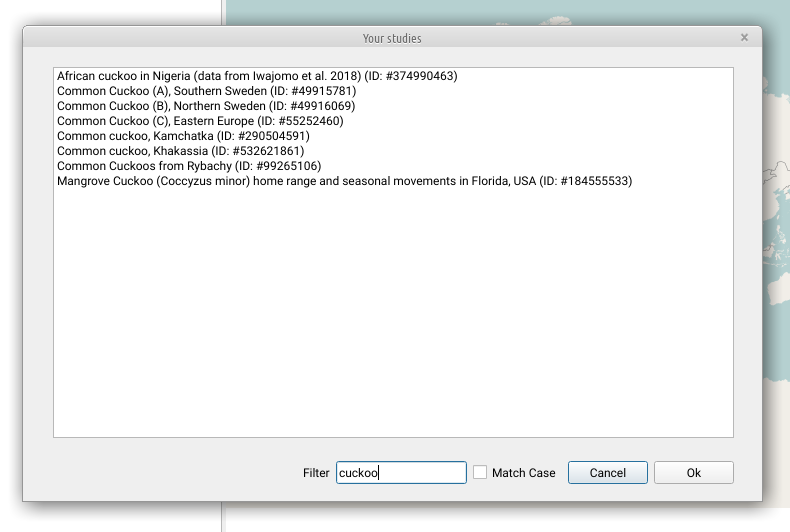Confirm with the Ok button

[x=693, y=473]
